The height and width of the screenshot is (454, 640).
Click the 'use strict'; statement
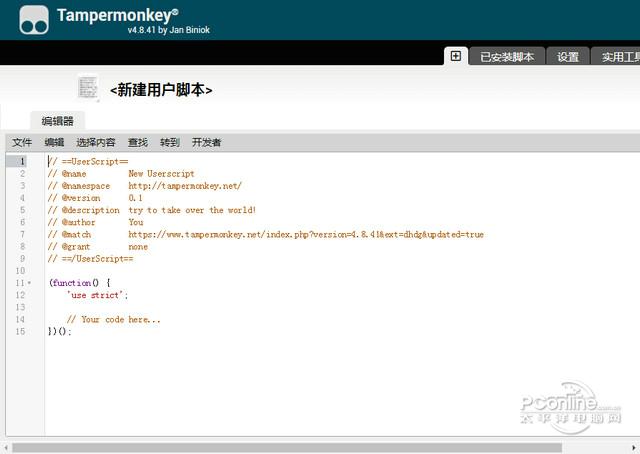tap(98, 295)
